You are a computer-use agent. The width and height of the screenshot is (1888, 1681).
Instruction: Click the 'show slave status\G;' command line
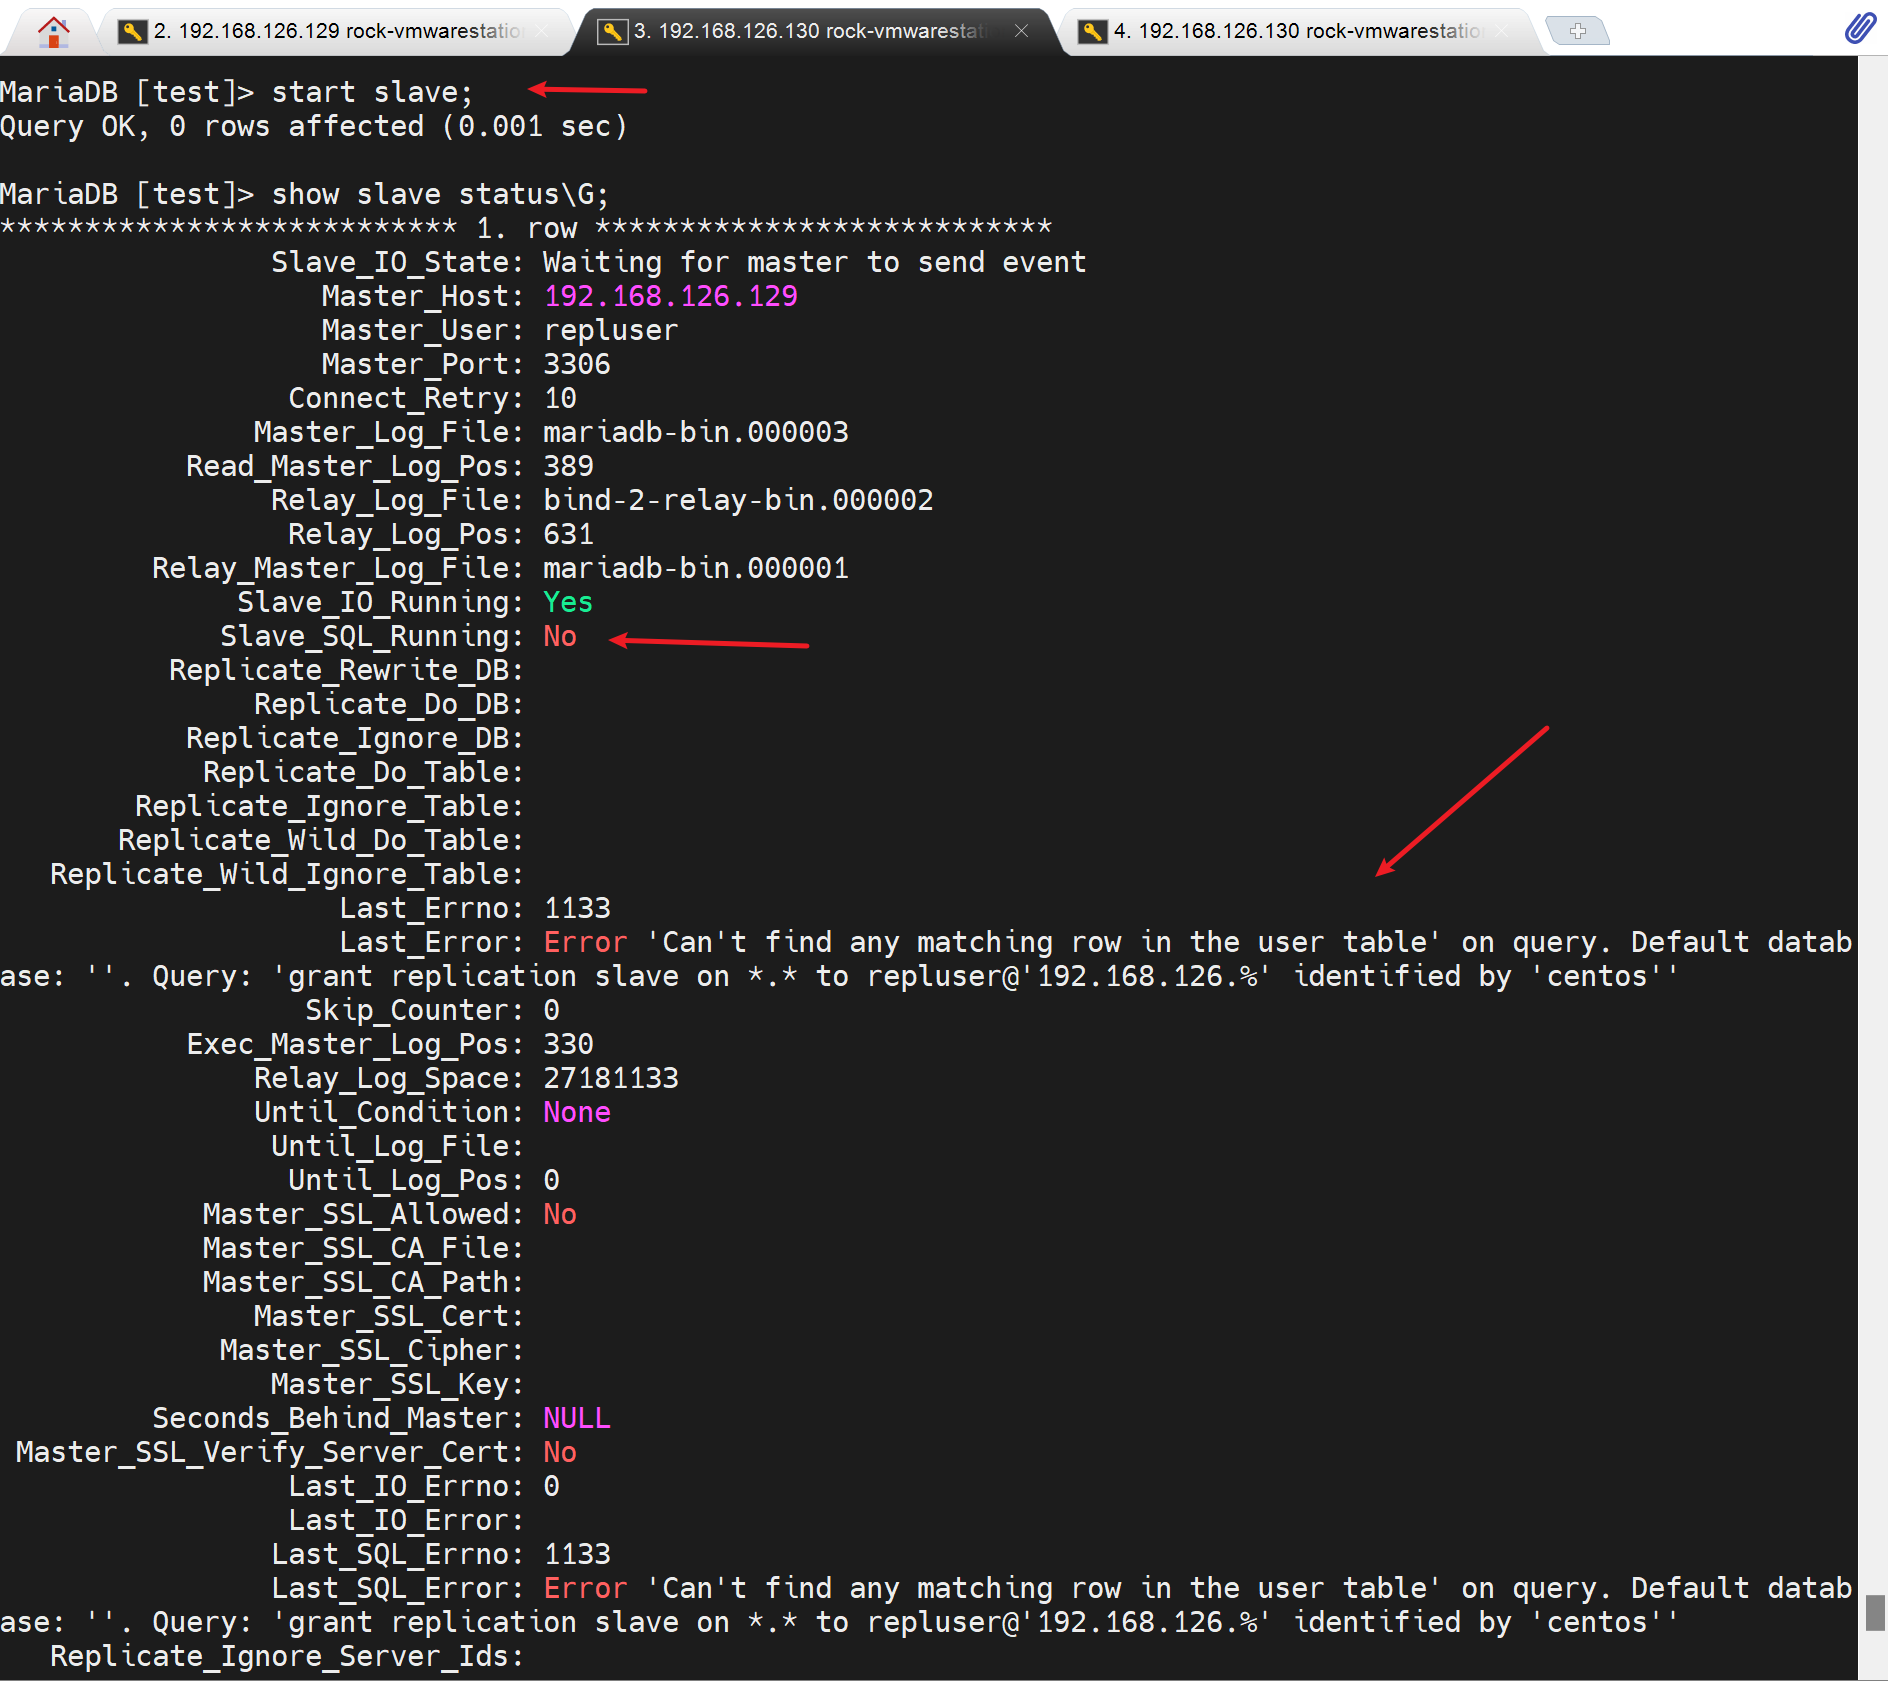pyautogui.click(x=439, y=194)
